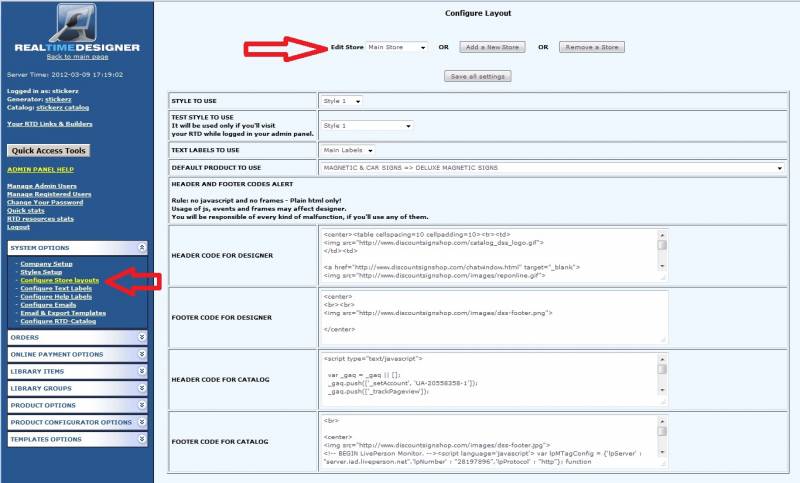Click the Server Time text
The image size is (800, 483).
[x=65, y=74]
